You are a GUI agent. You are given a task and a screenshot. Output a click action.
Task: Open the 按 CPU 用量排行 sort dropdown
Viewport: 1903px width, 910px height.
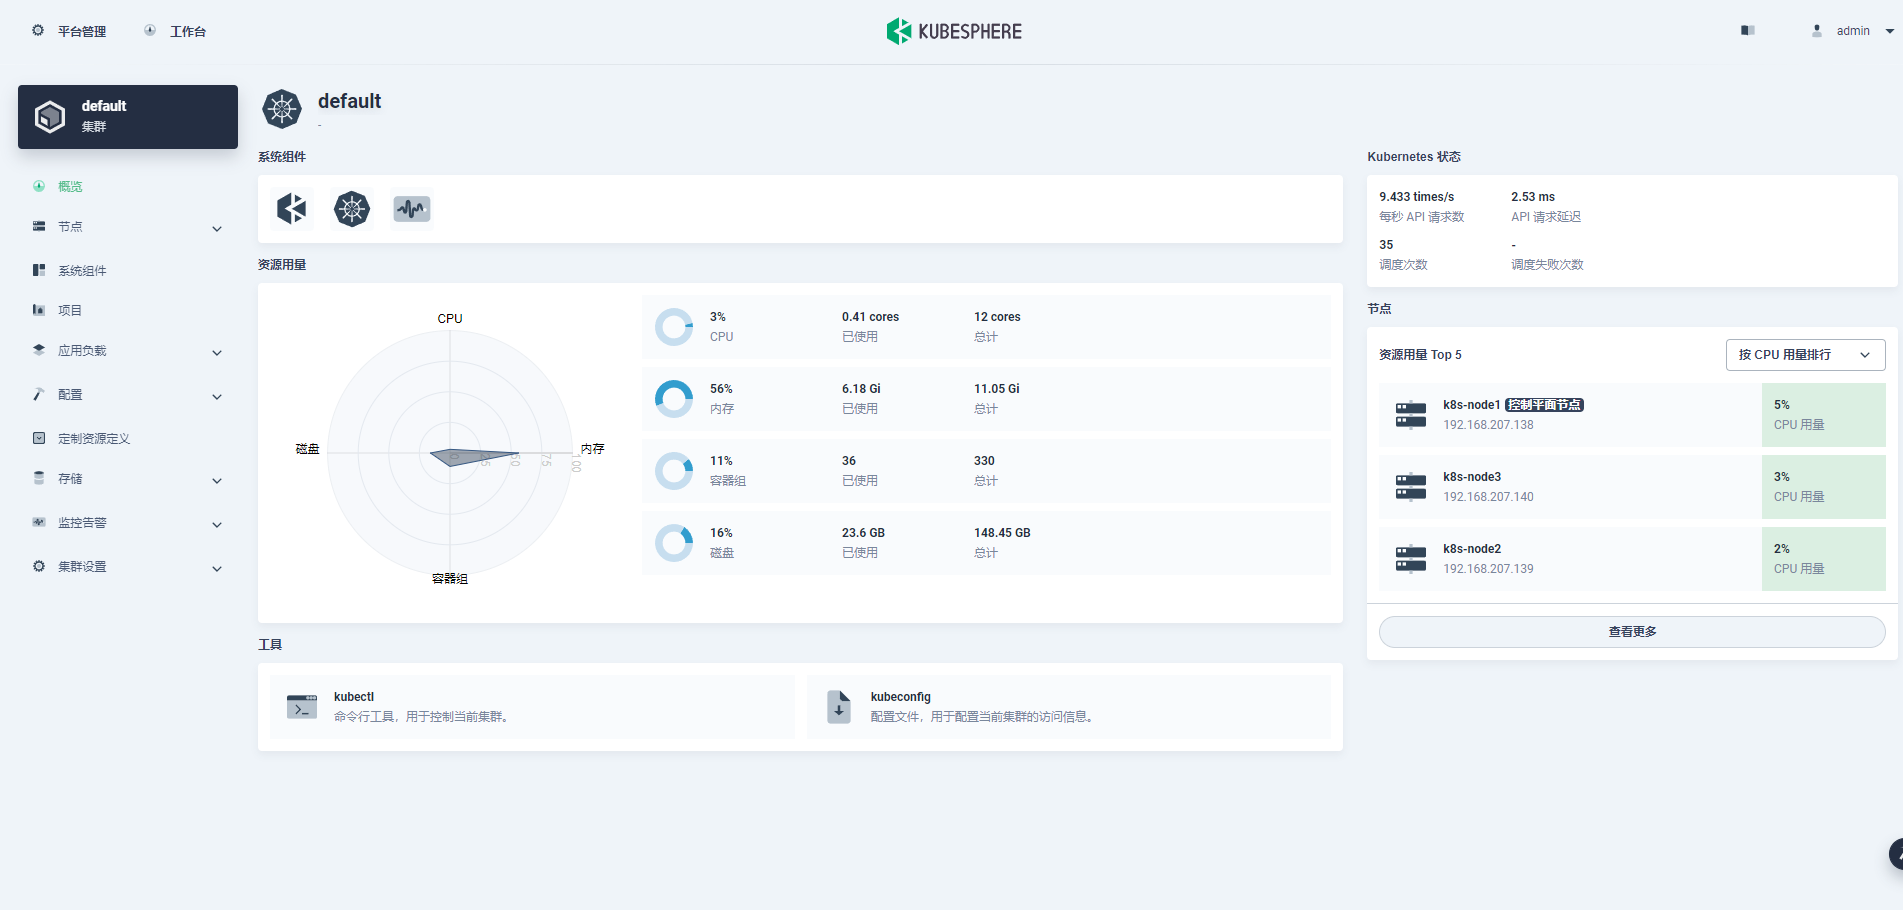[x=1805, y=355]
